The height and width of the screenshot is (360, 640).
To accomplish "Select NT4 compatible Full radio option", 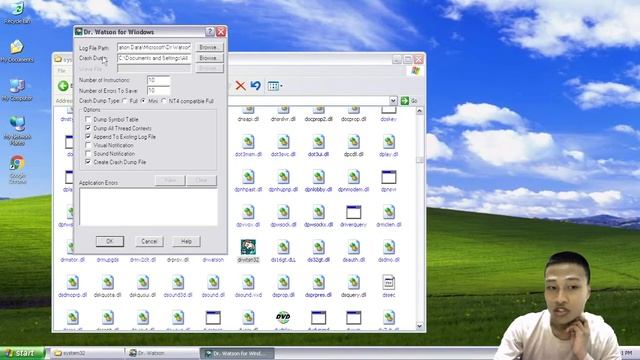I will click(x=164, y=101).
